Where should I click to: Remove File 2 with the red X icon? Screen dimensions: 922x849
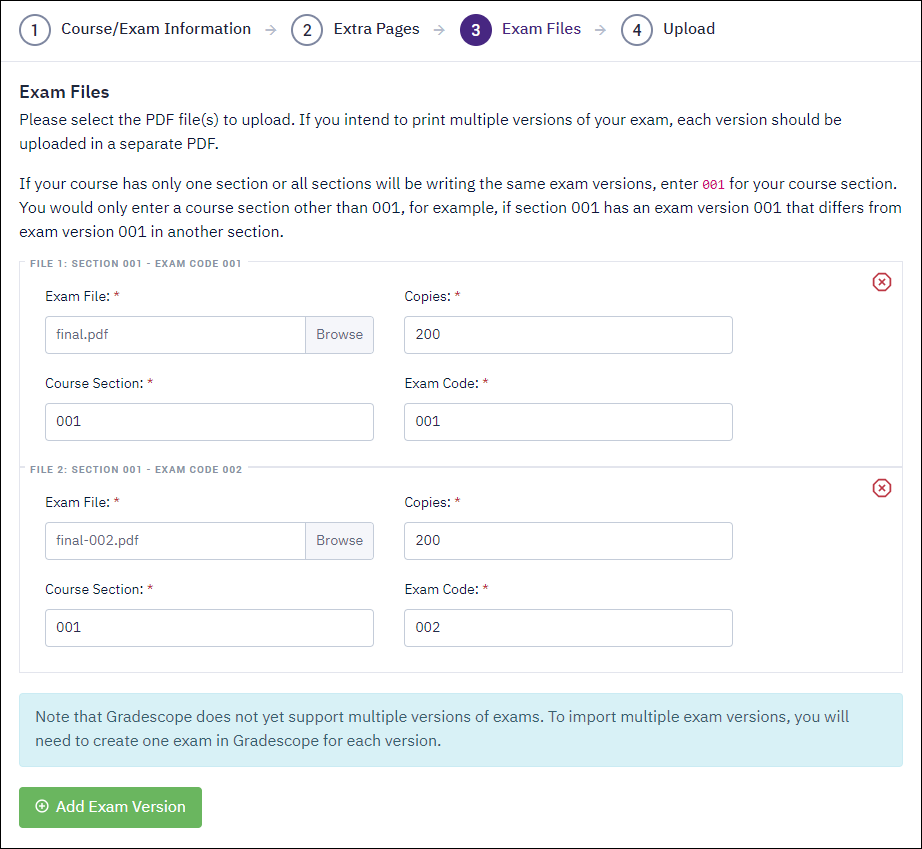click(881, 488)
